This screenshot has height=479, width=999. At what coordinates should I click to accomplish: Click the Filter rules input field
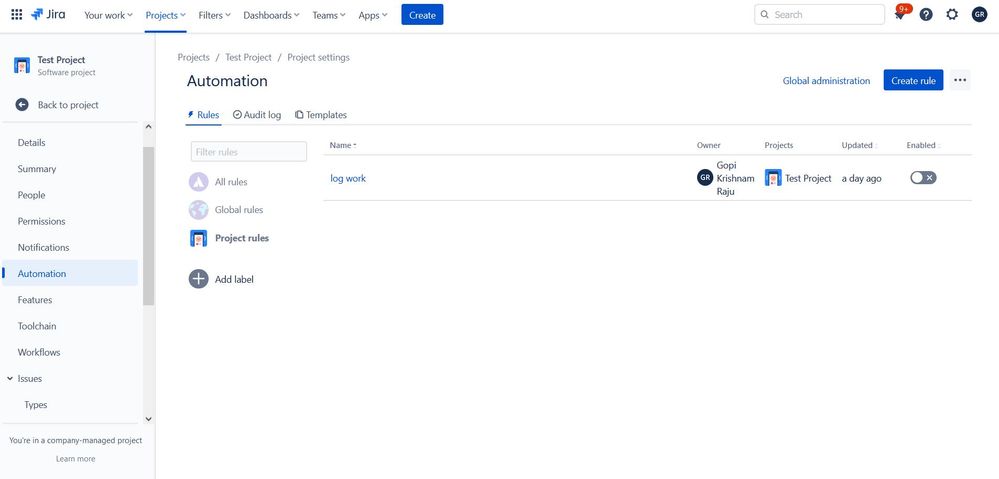coord(248,152)
